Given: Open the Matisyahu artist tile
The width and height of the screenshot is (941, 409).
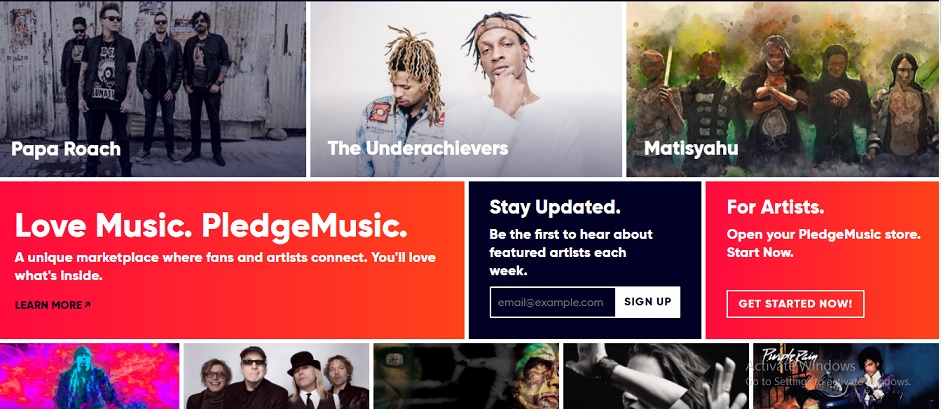Looking at the screenshot, I should [x=783, y=89].
